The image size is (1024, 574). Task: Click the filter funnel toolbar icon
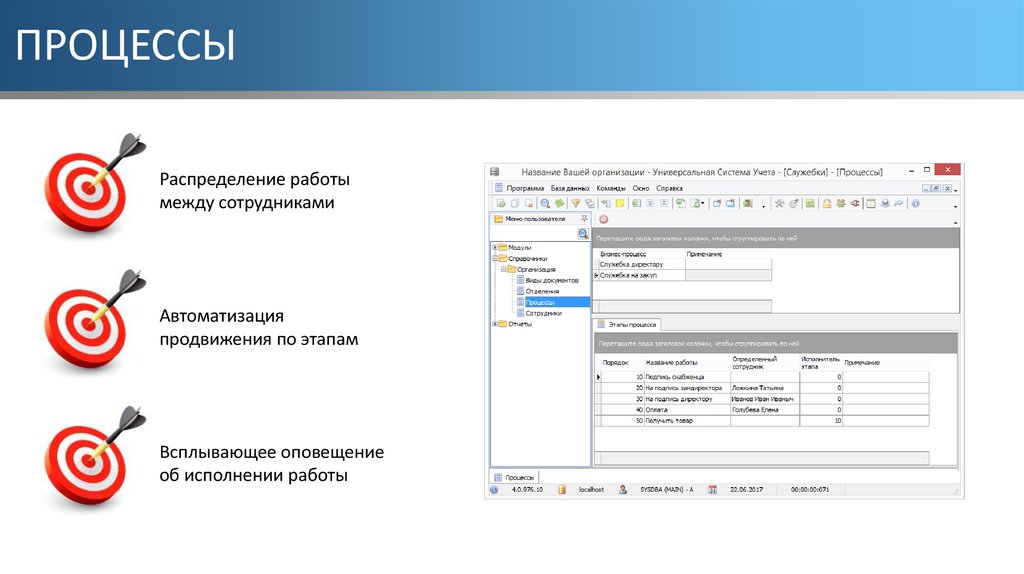click(575, 203)
